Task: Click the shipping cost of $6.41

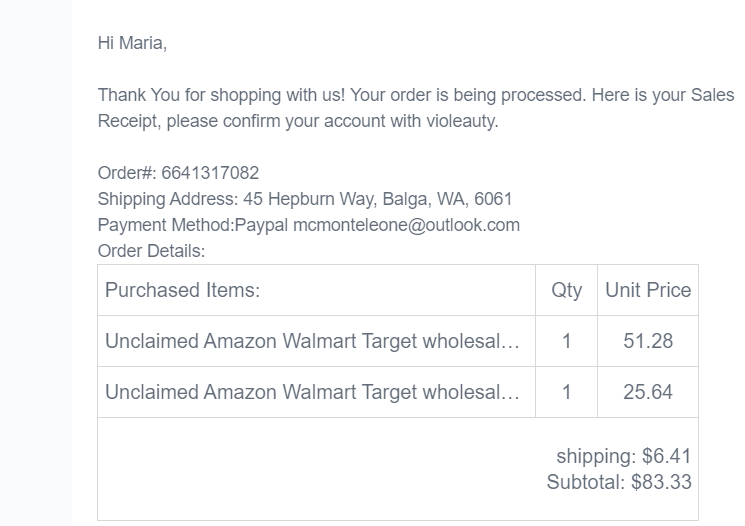Action: pyautogui.click(x=666, y=457)
